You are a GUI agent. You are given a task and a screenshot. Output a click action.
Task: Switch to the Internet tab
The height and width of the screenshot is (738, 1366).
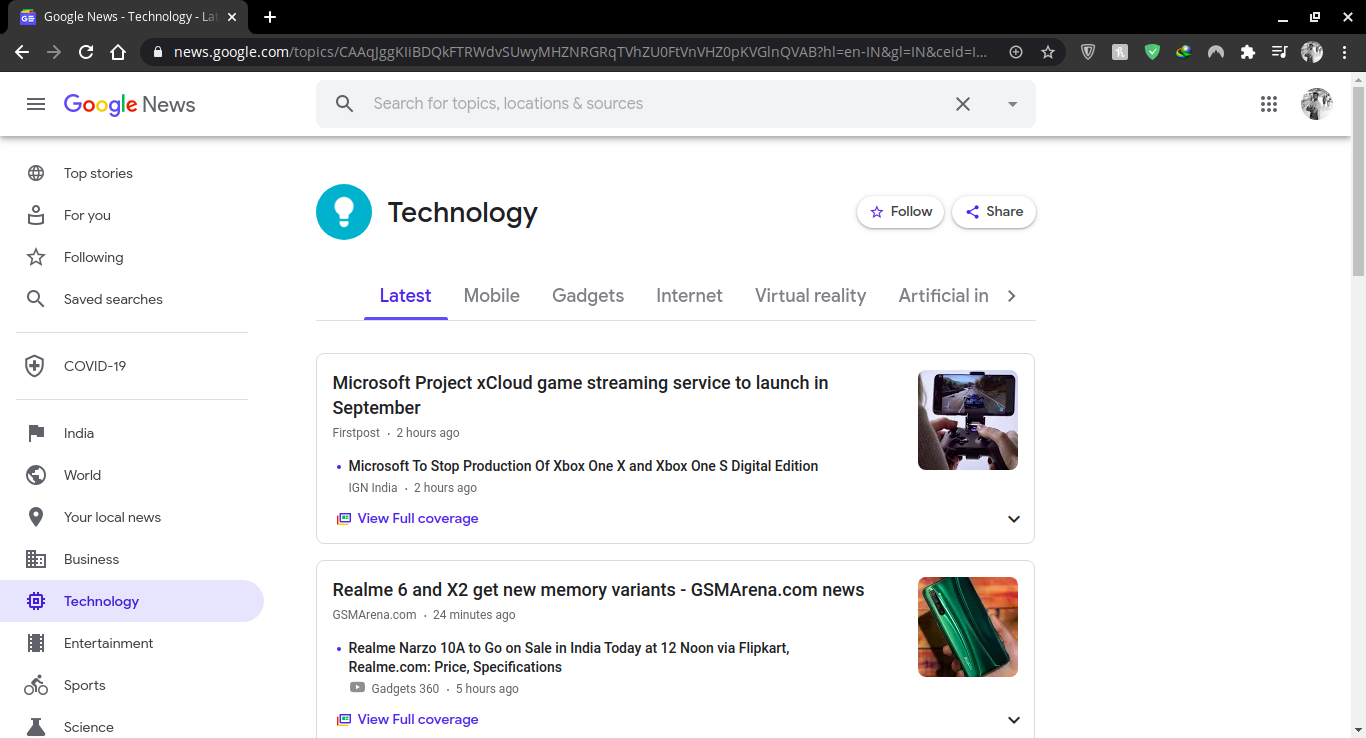(x=689, y=296)
